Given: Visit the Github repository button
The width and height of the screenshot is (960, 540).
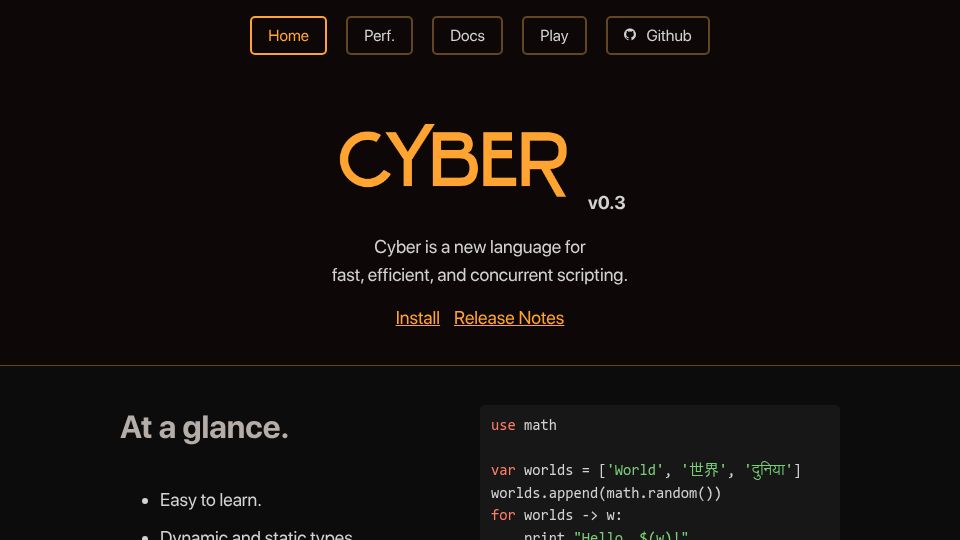Looking at the screenshot, I should 658,36.
